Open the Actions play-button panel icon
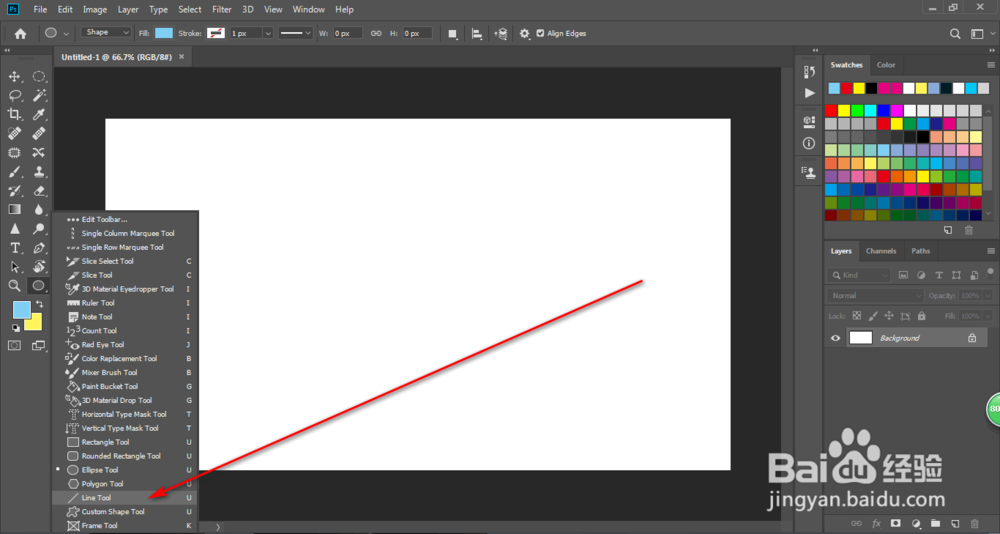The width and height of the screenshot is (1000, 534). coord(809,93)
